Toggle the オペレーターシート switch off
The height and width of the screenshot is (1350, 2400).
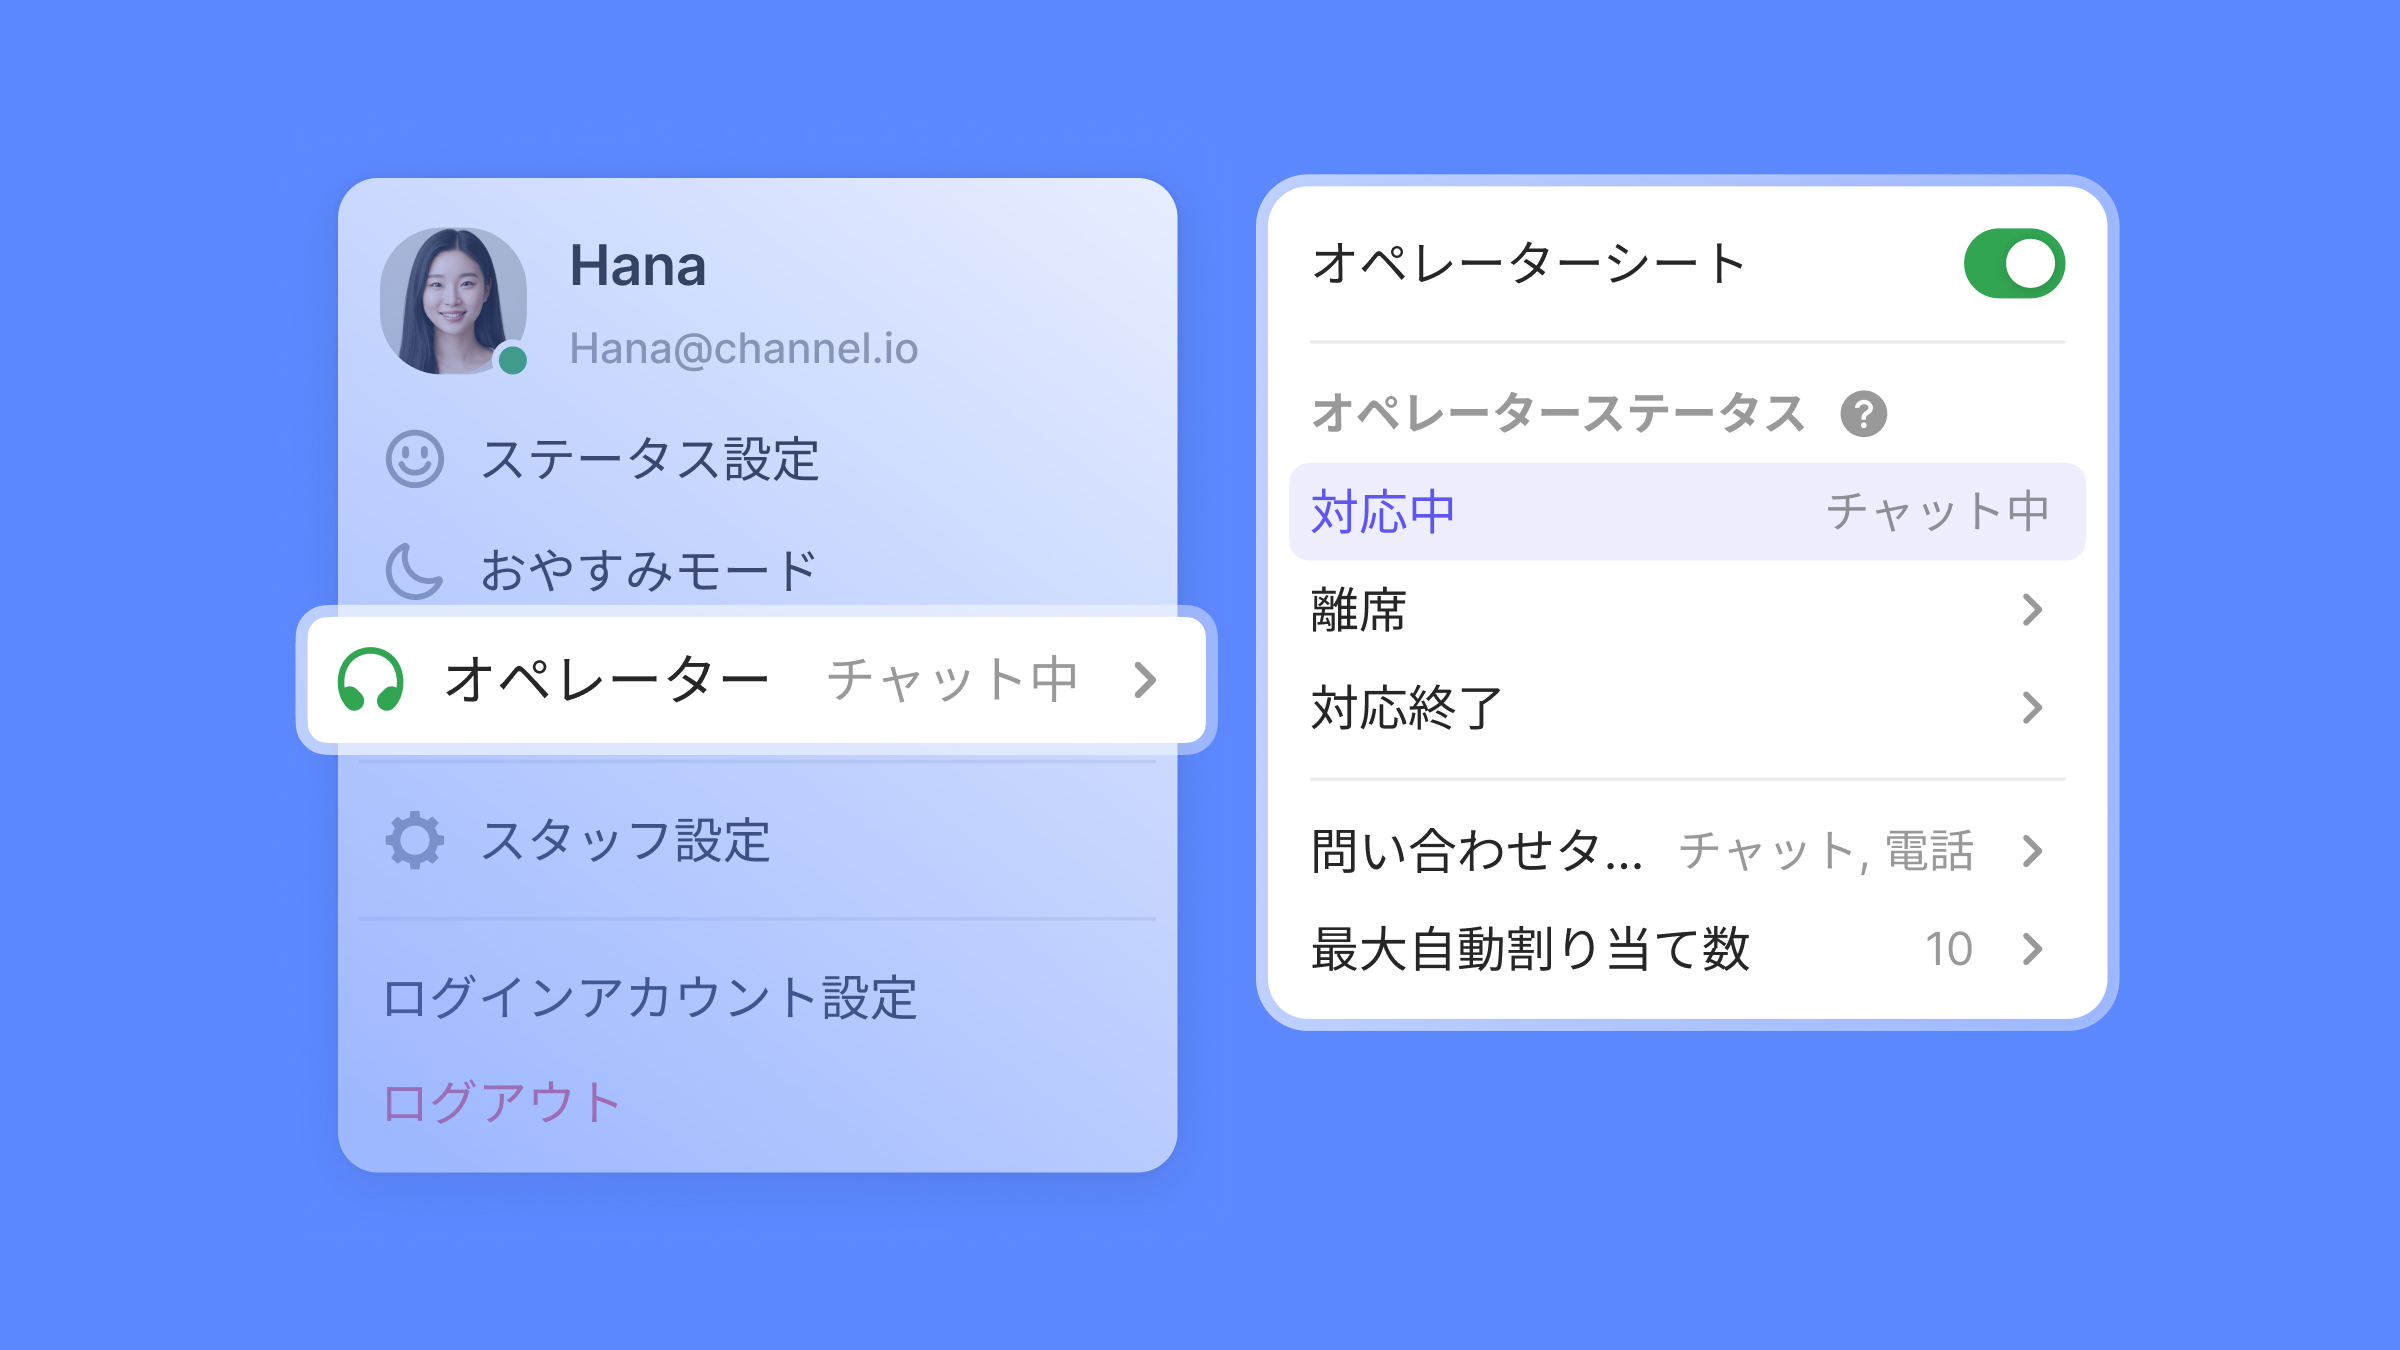[x=2014, y=264]
